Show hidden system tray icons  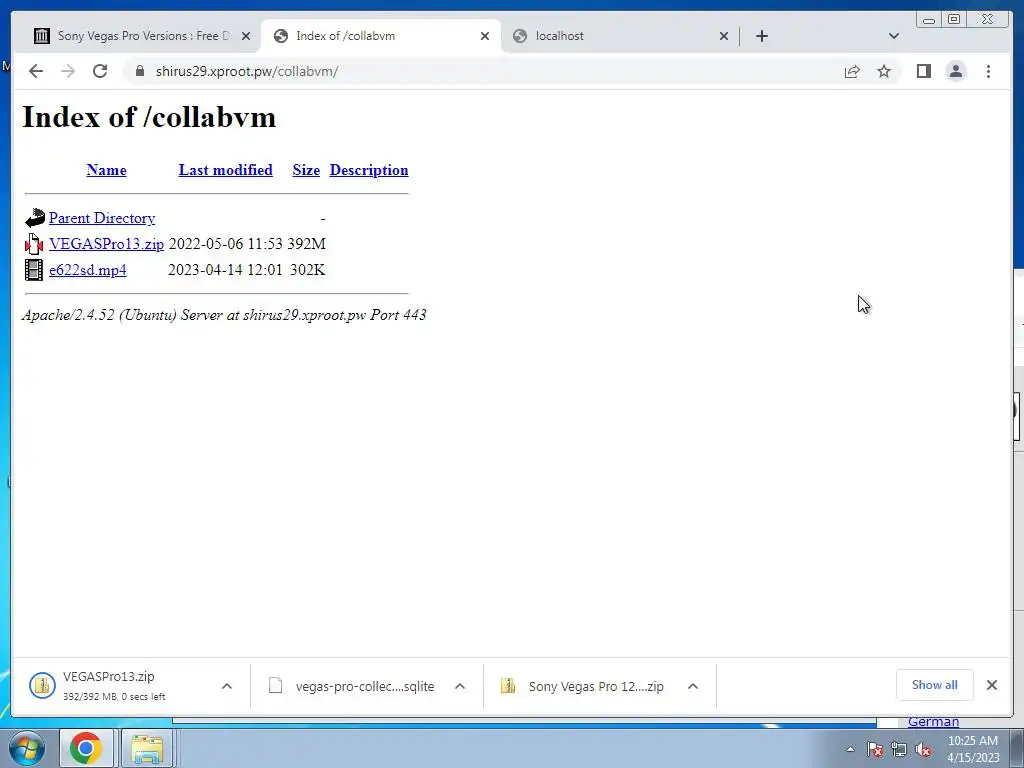pos(850,749)
